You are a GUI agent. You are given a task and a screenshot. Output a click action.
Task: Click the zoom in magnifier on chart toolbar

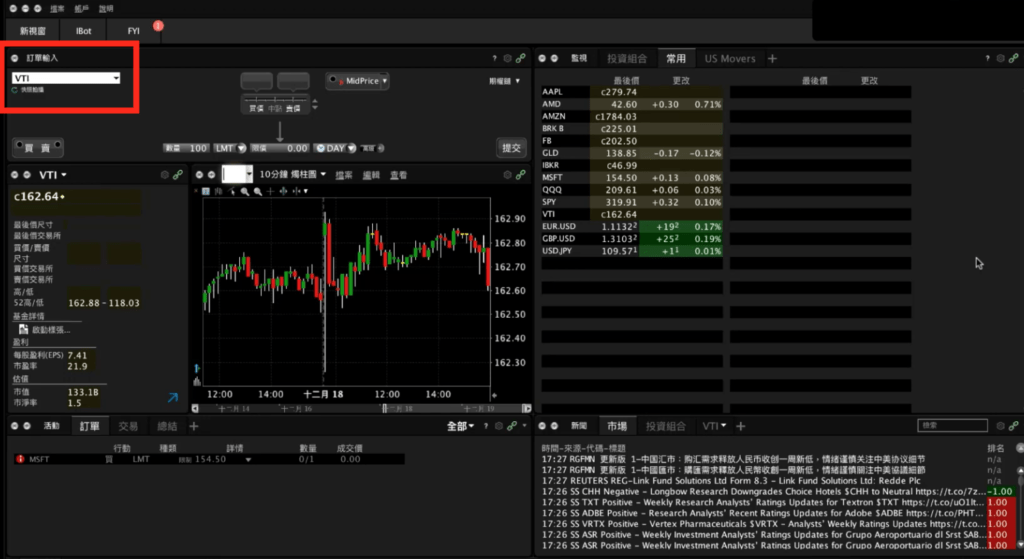[x=245, y=191]
